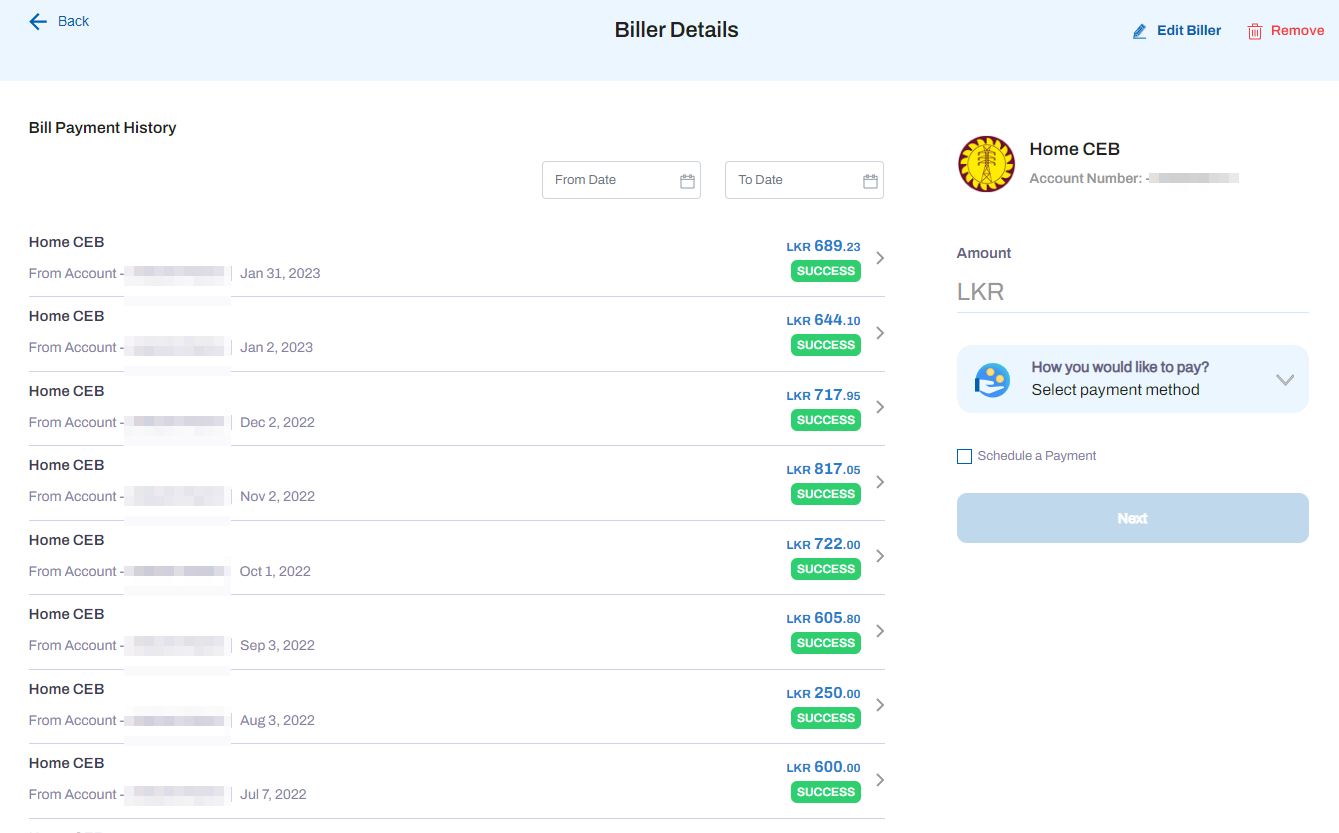This screenshot has height=833, width=1339.
Task: Click the SUCCESS badge for LKR 722.00
Action: 826,569
